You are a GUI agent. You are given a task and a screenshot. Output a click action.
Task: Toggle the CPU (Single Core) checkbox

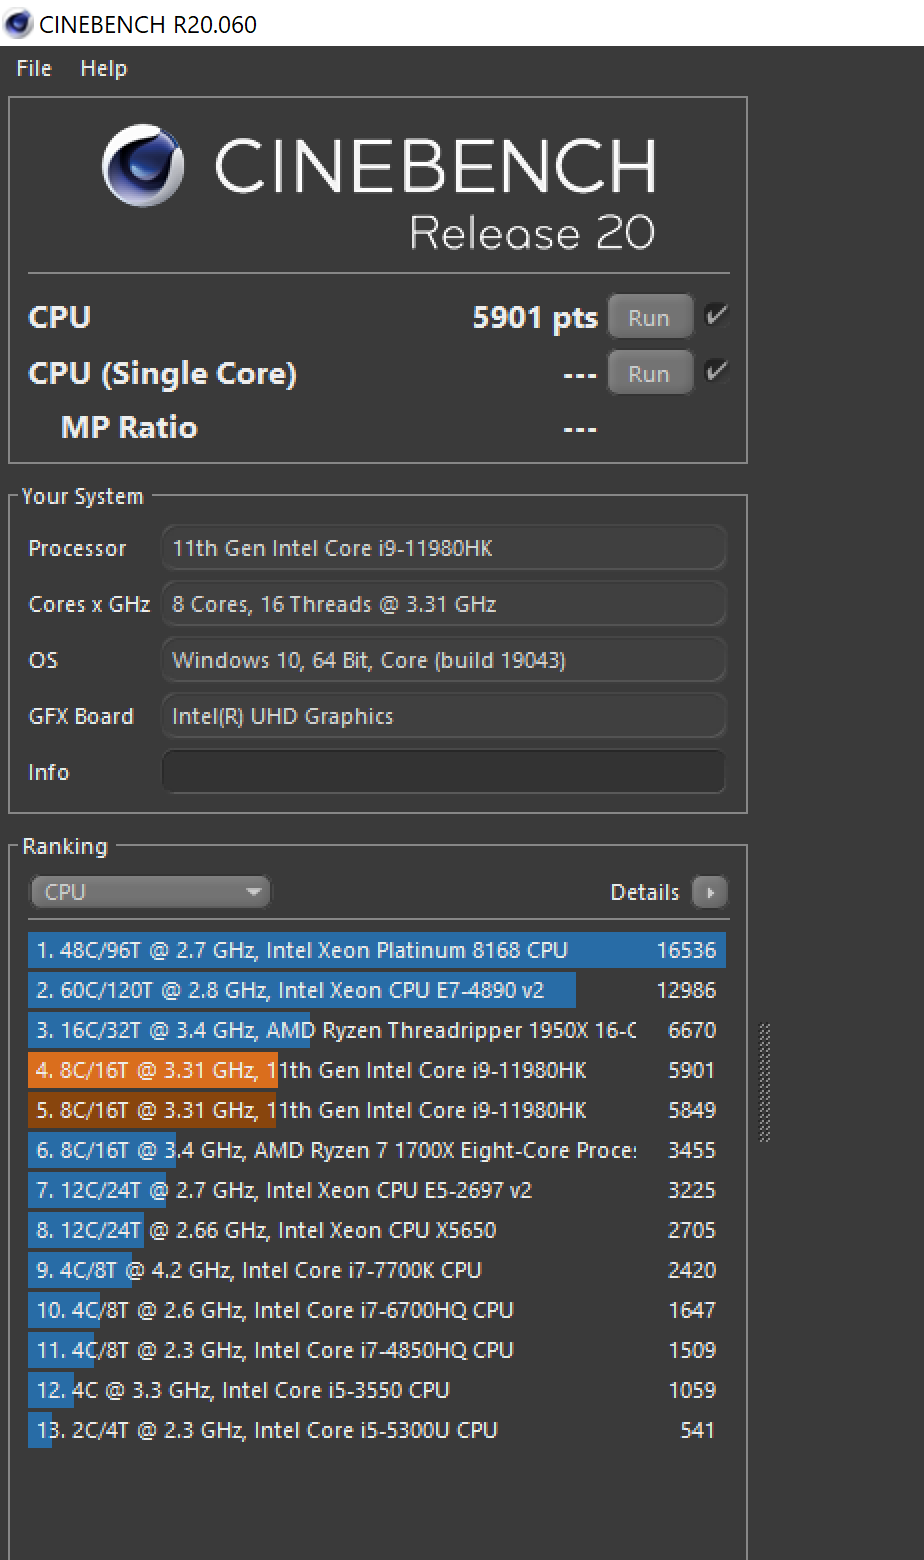tap(716, 372)
